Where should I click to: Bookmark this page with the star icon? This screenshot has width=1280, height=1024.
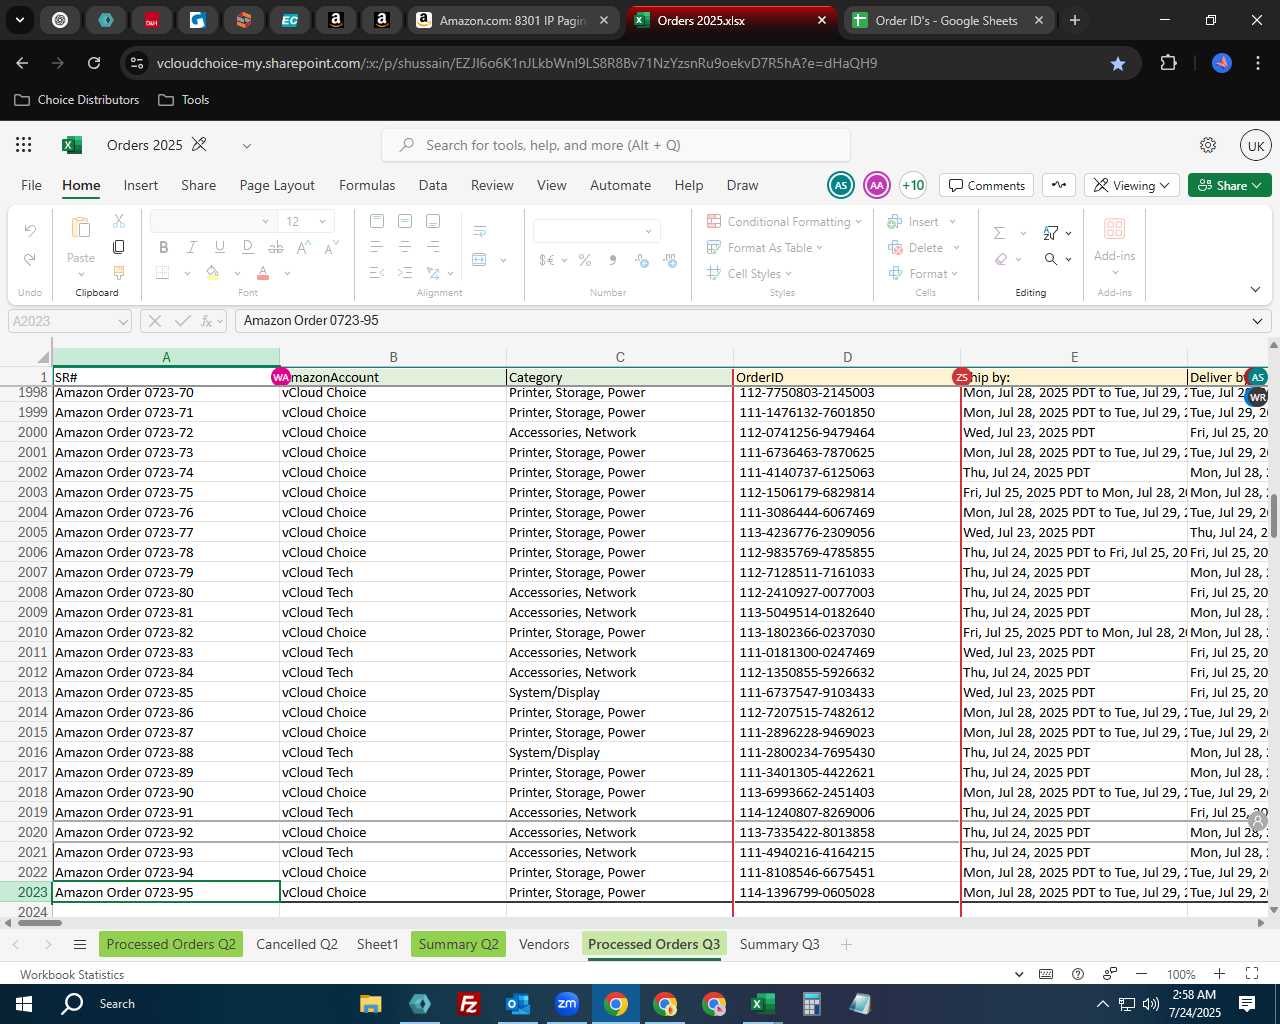[x=1118, y=63]
